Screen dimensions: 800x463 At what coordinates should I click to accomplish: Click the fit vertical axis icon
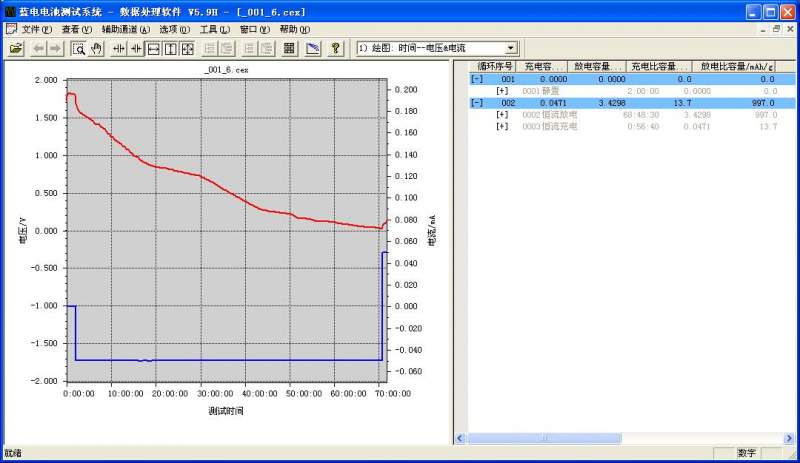[170, 48]
